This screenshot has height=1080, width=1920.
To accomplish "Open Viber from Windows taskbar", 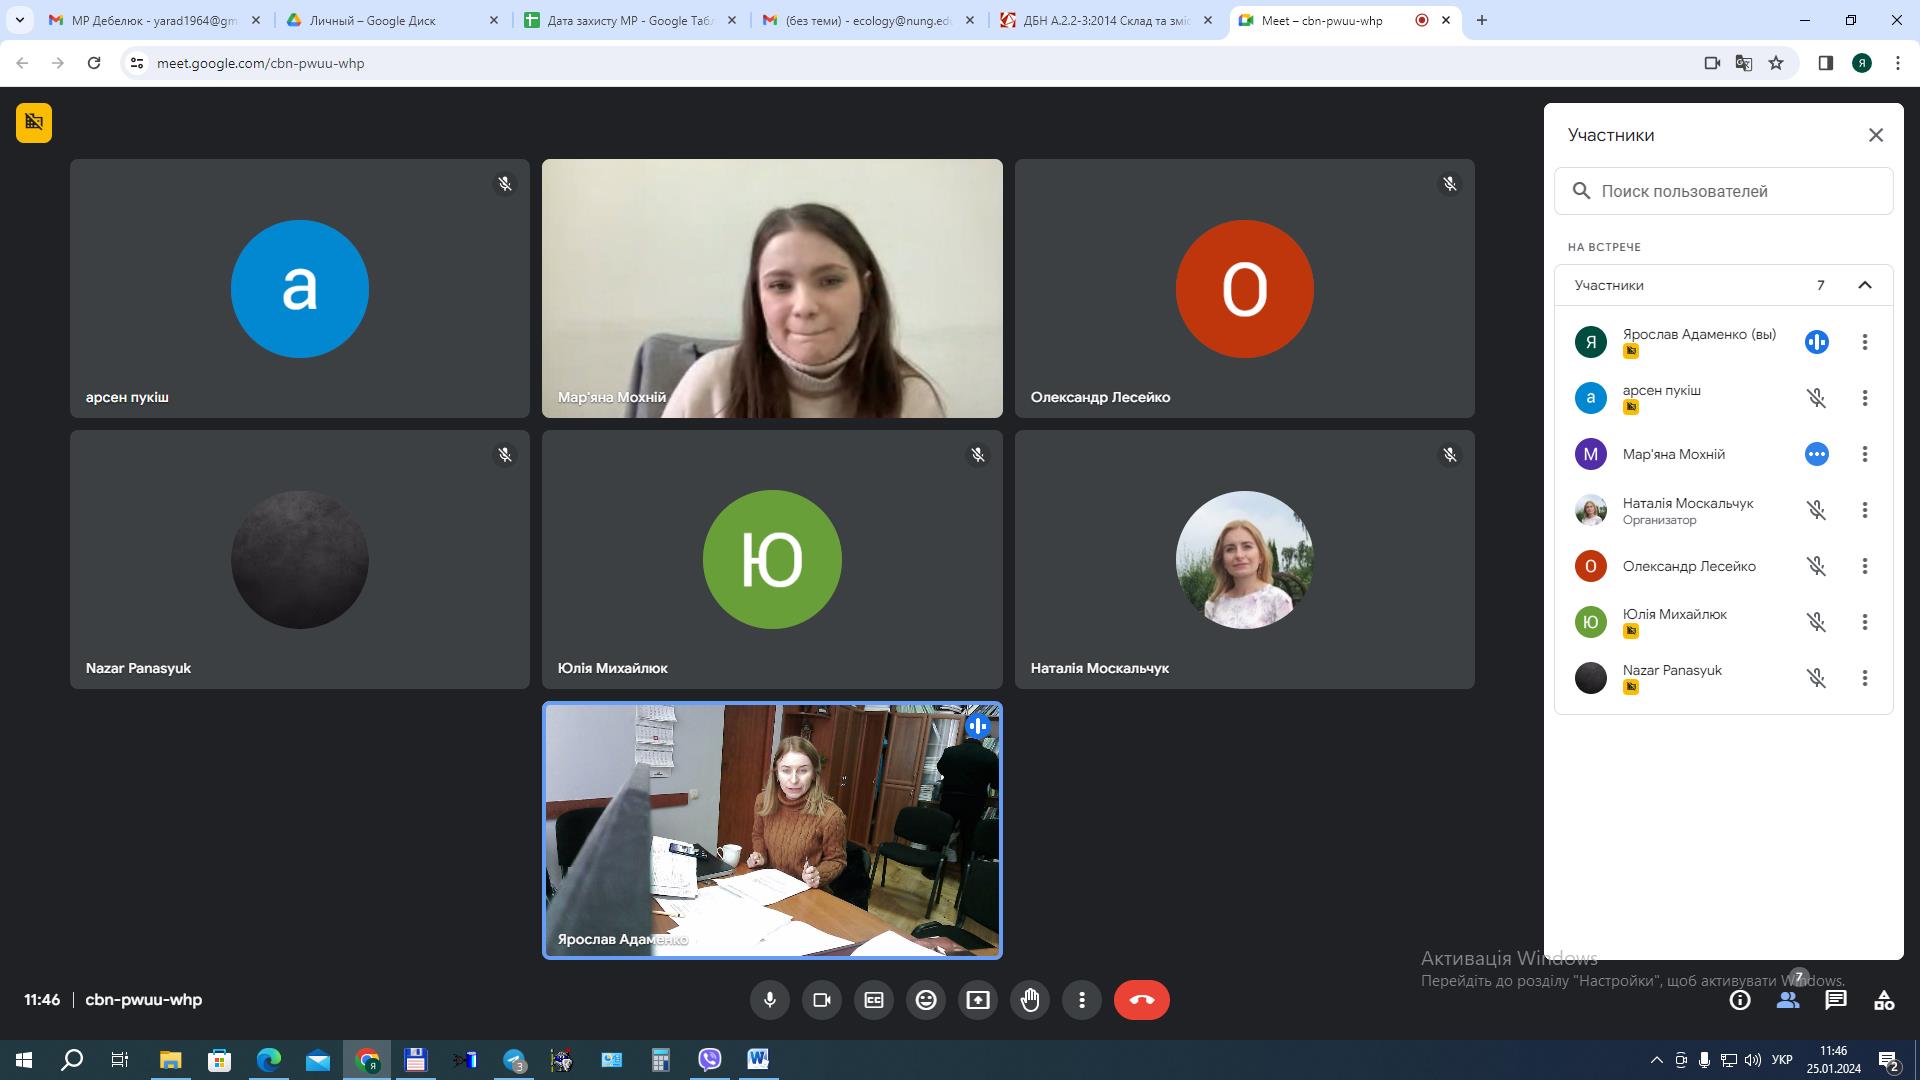I will click(710, 1060).
